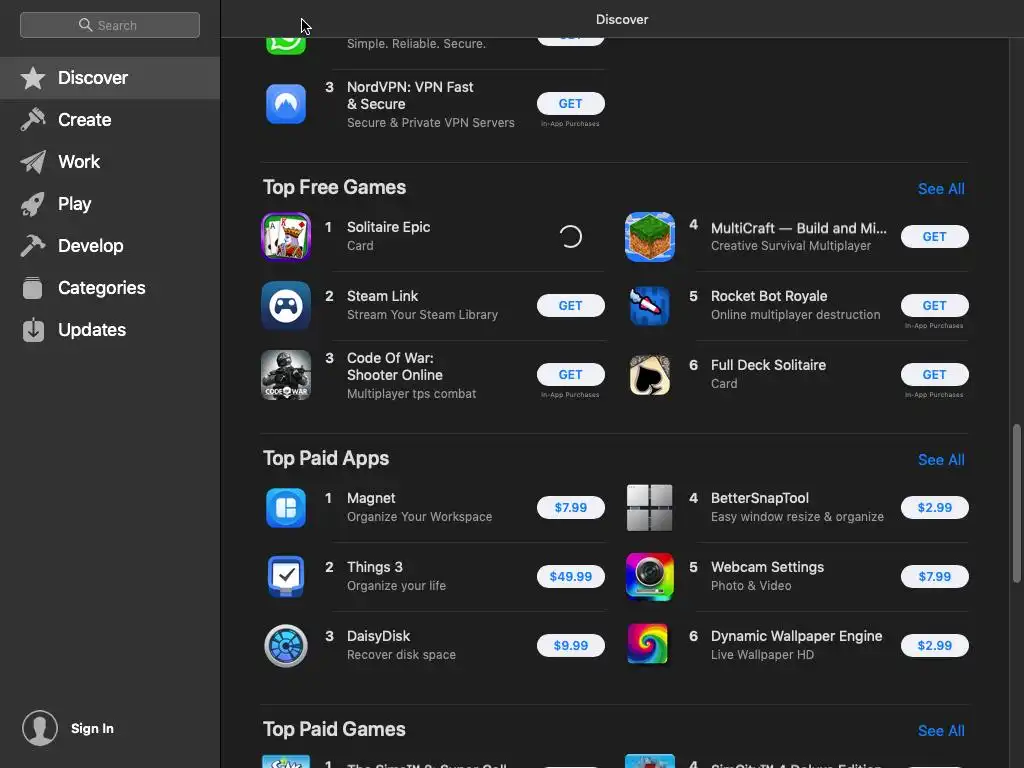
Task: Open the Categories section label
Action: point(102,288)
